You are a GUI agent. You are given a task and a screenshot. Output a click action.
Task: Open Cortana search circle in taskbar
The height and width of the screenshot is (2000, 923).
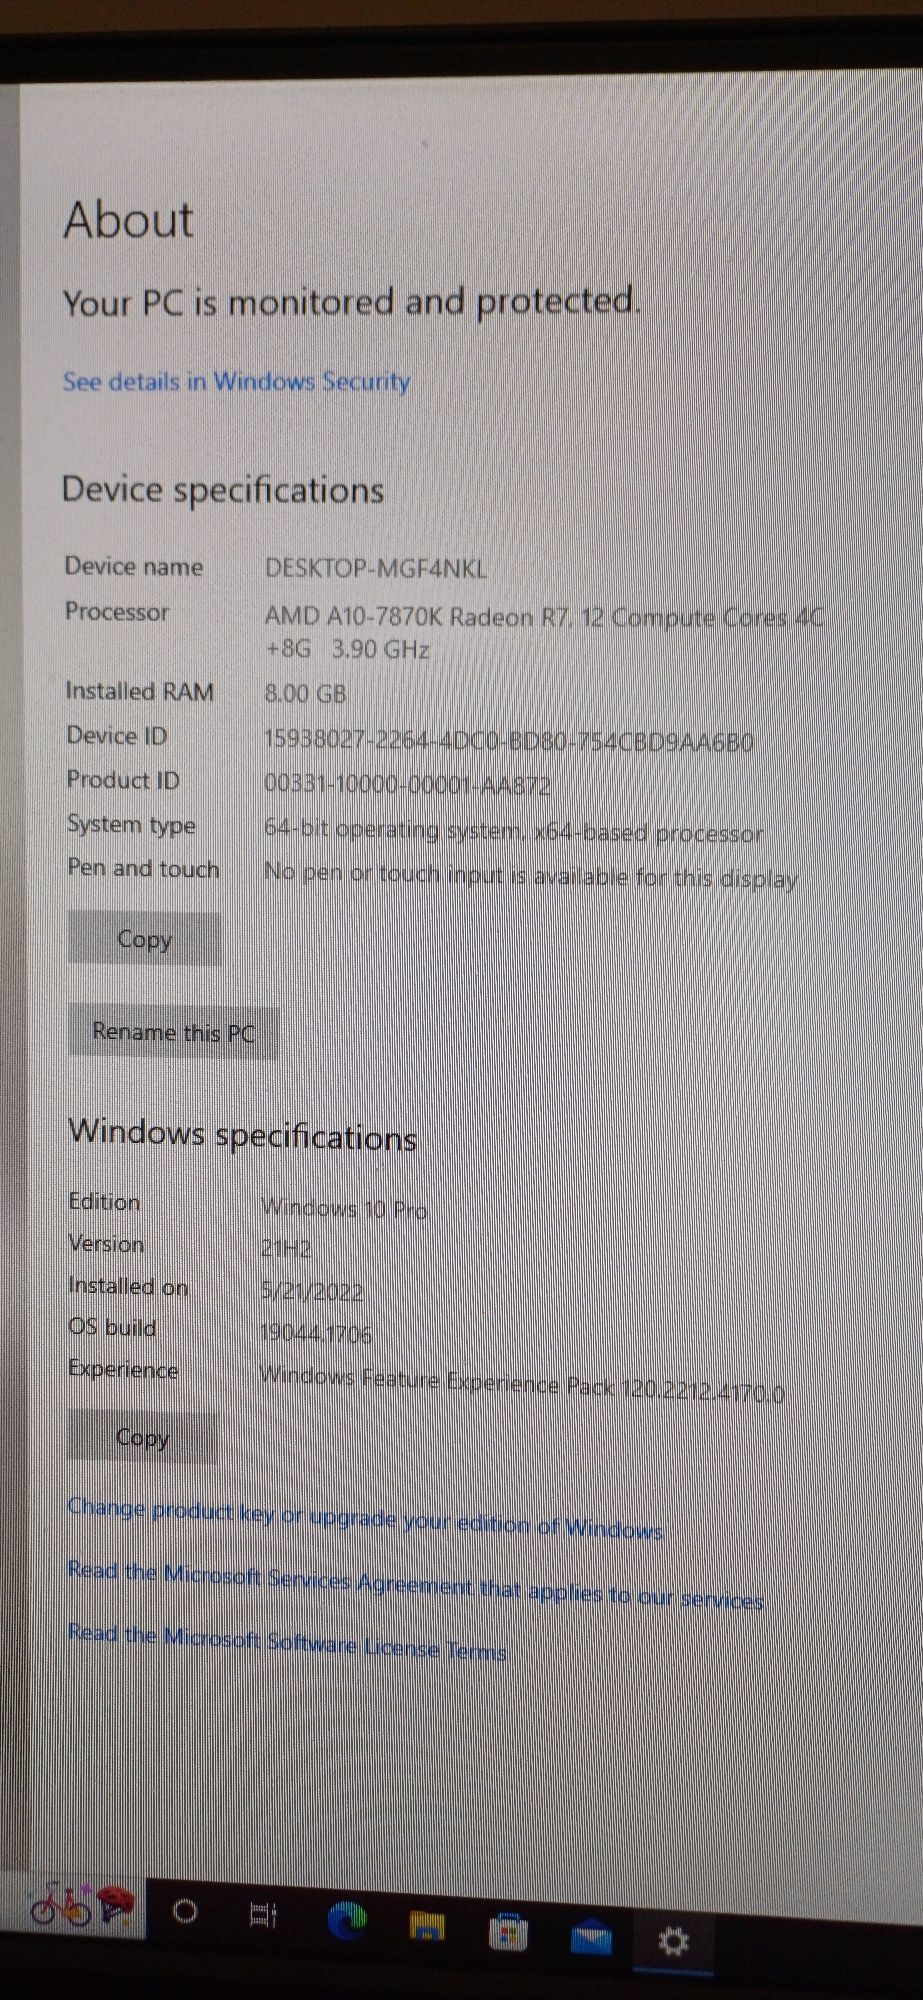click(x=185, y=1911)
